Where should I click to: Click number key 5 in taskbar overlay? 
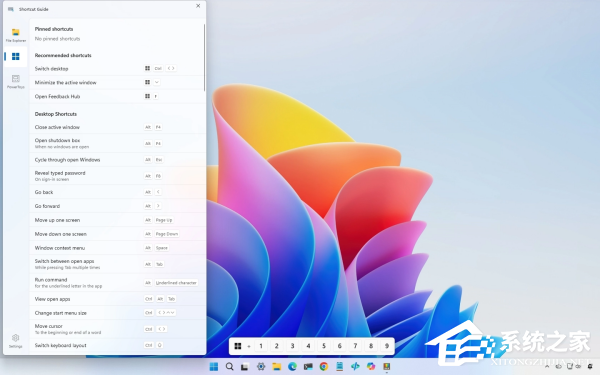tap(324, 346)
